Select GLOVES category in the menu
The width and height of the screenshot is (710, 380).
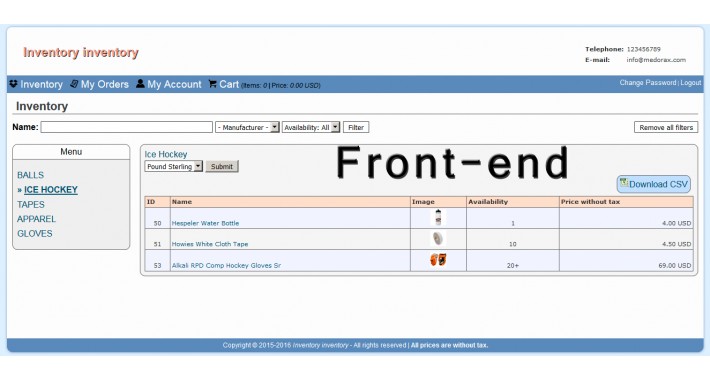tap(35, 233)
